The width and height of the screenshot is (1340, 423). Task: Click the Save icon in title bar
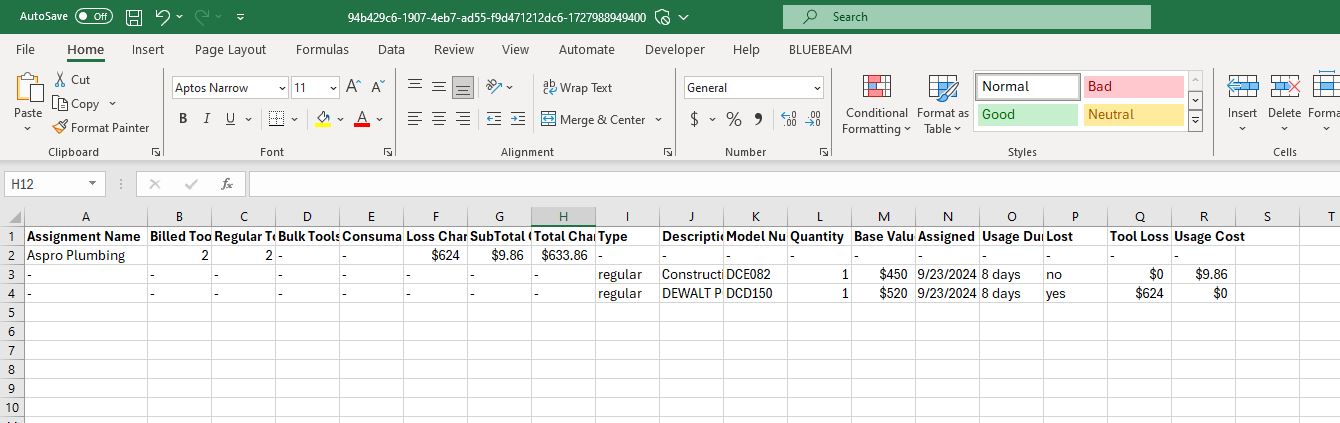[x=134, y=17]
